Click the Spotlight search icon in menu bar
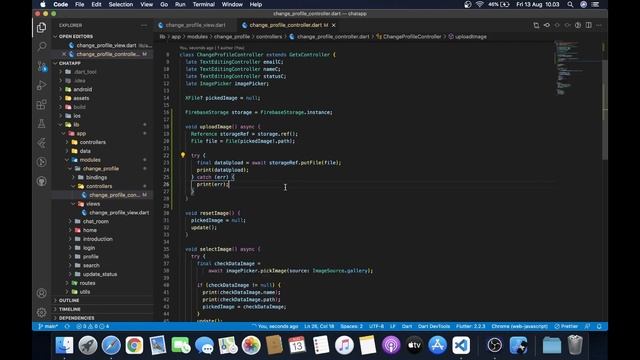 pos(570,4)
